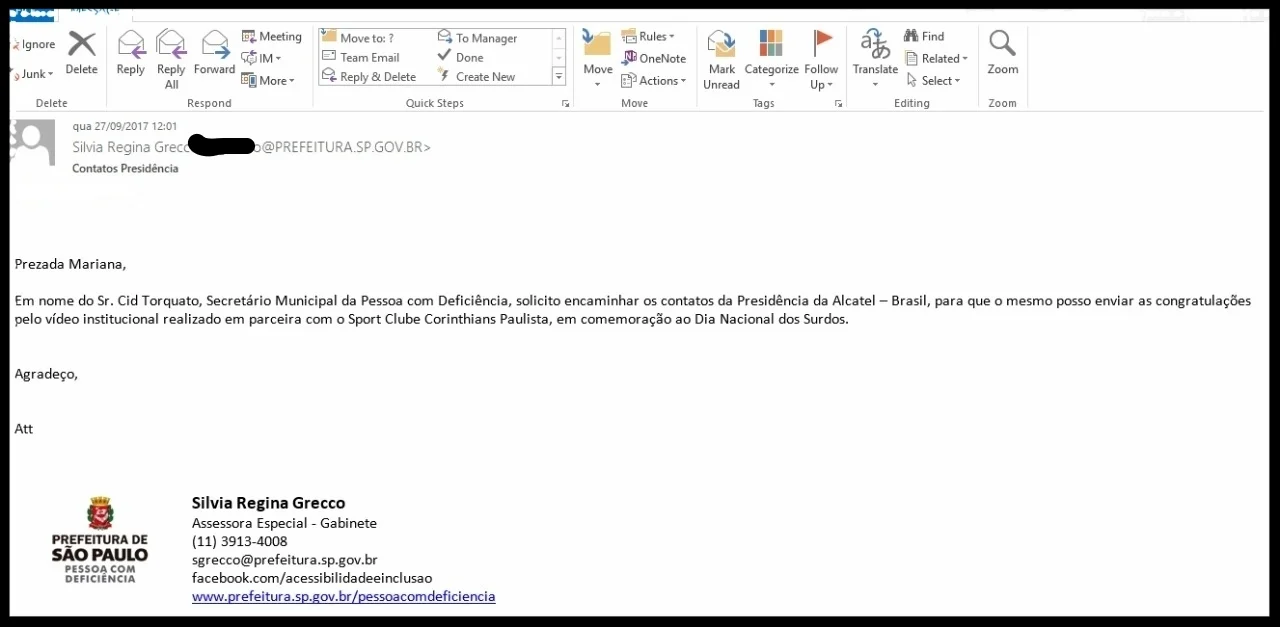Click Find in the Editing group
Viewport: 1280px width, 627px height.
tap(925, 37)
